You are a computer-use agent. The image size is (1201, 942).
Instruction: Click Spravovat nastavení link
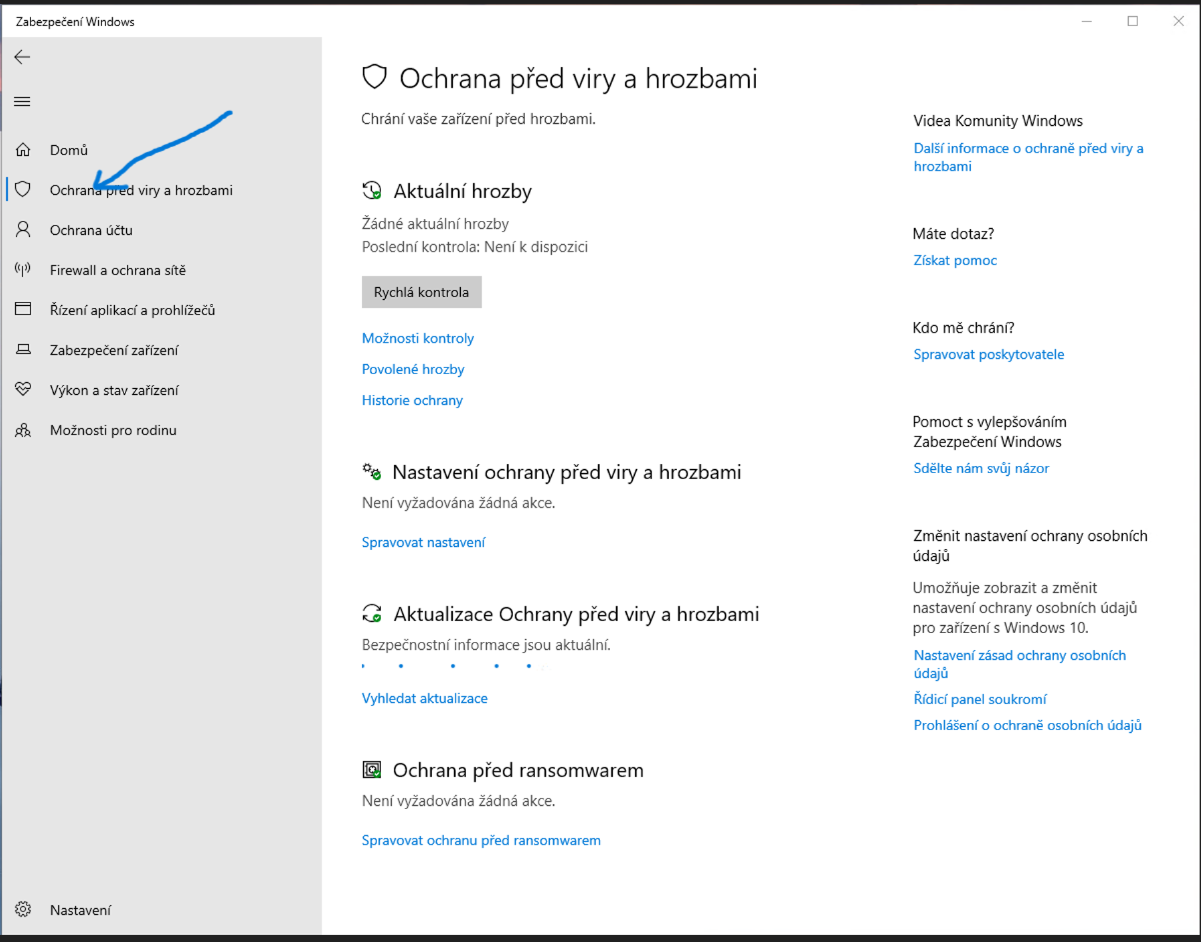[x=423, y=542]
